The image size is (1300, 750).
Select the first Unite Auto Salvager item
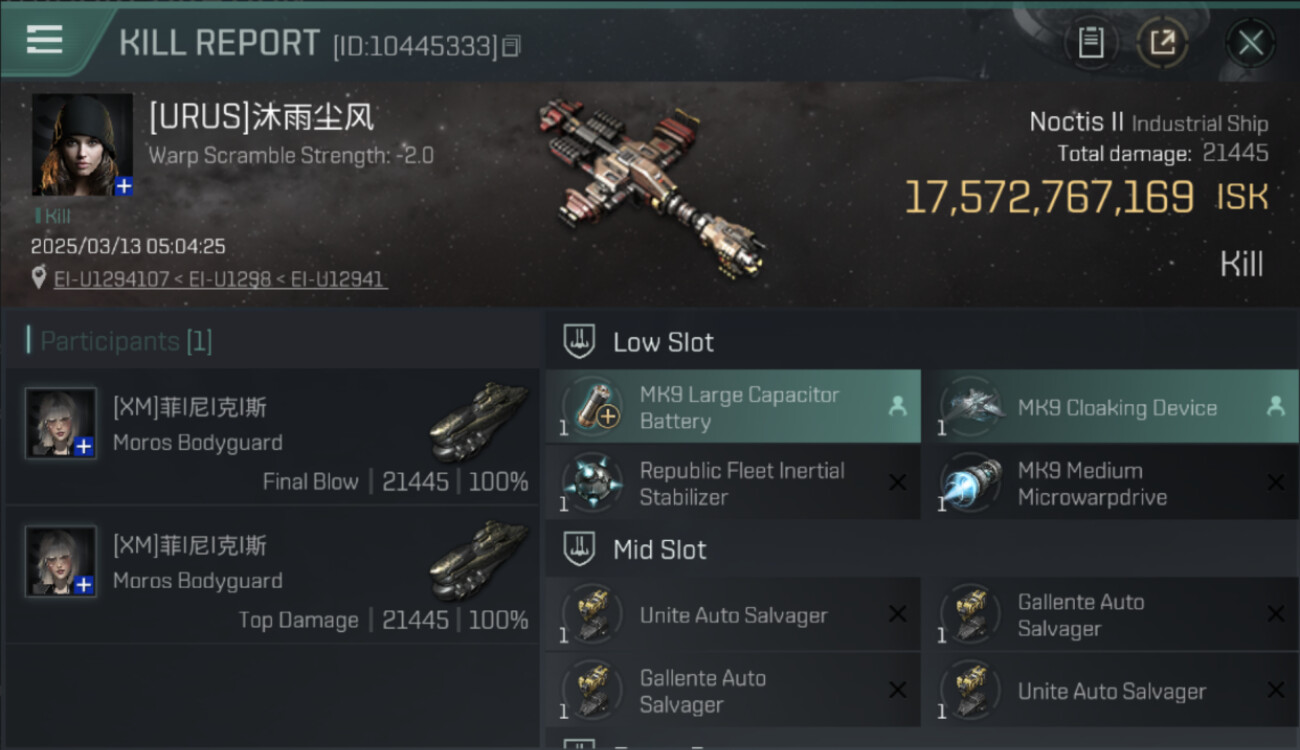pos(733,615)
